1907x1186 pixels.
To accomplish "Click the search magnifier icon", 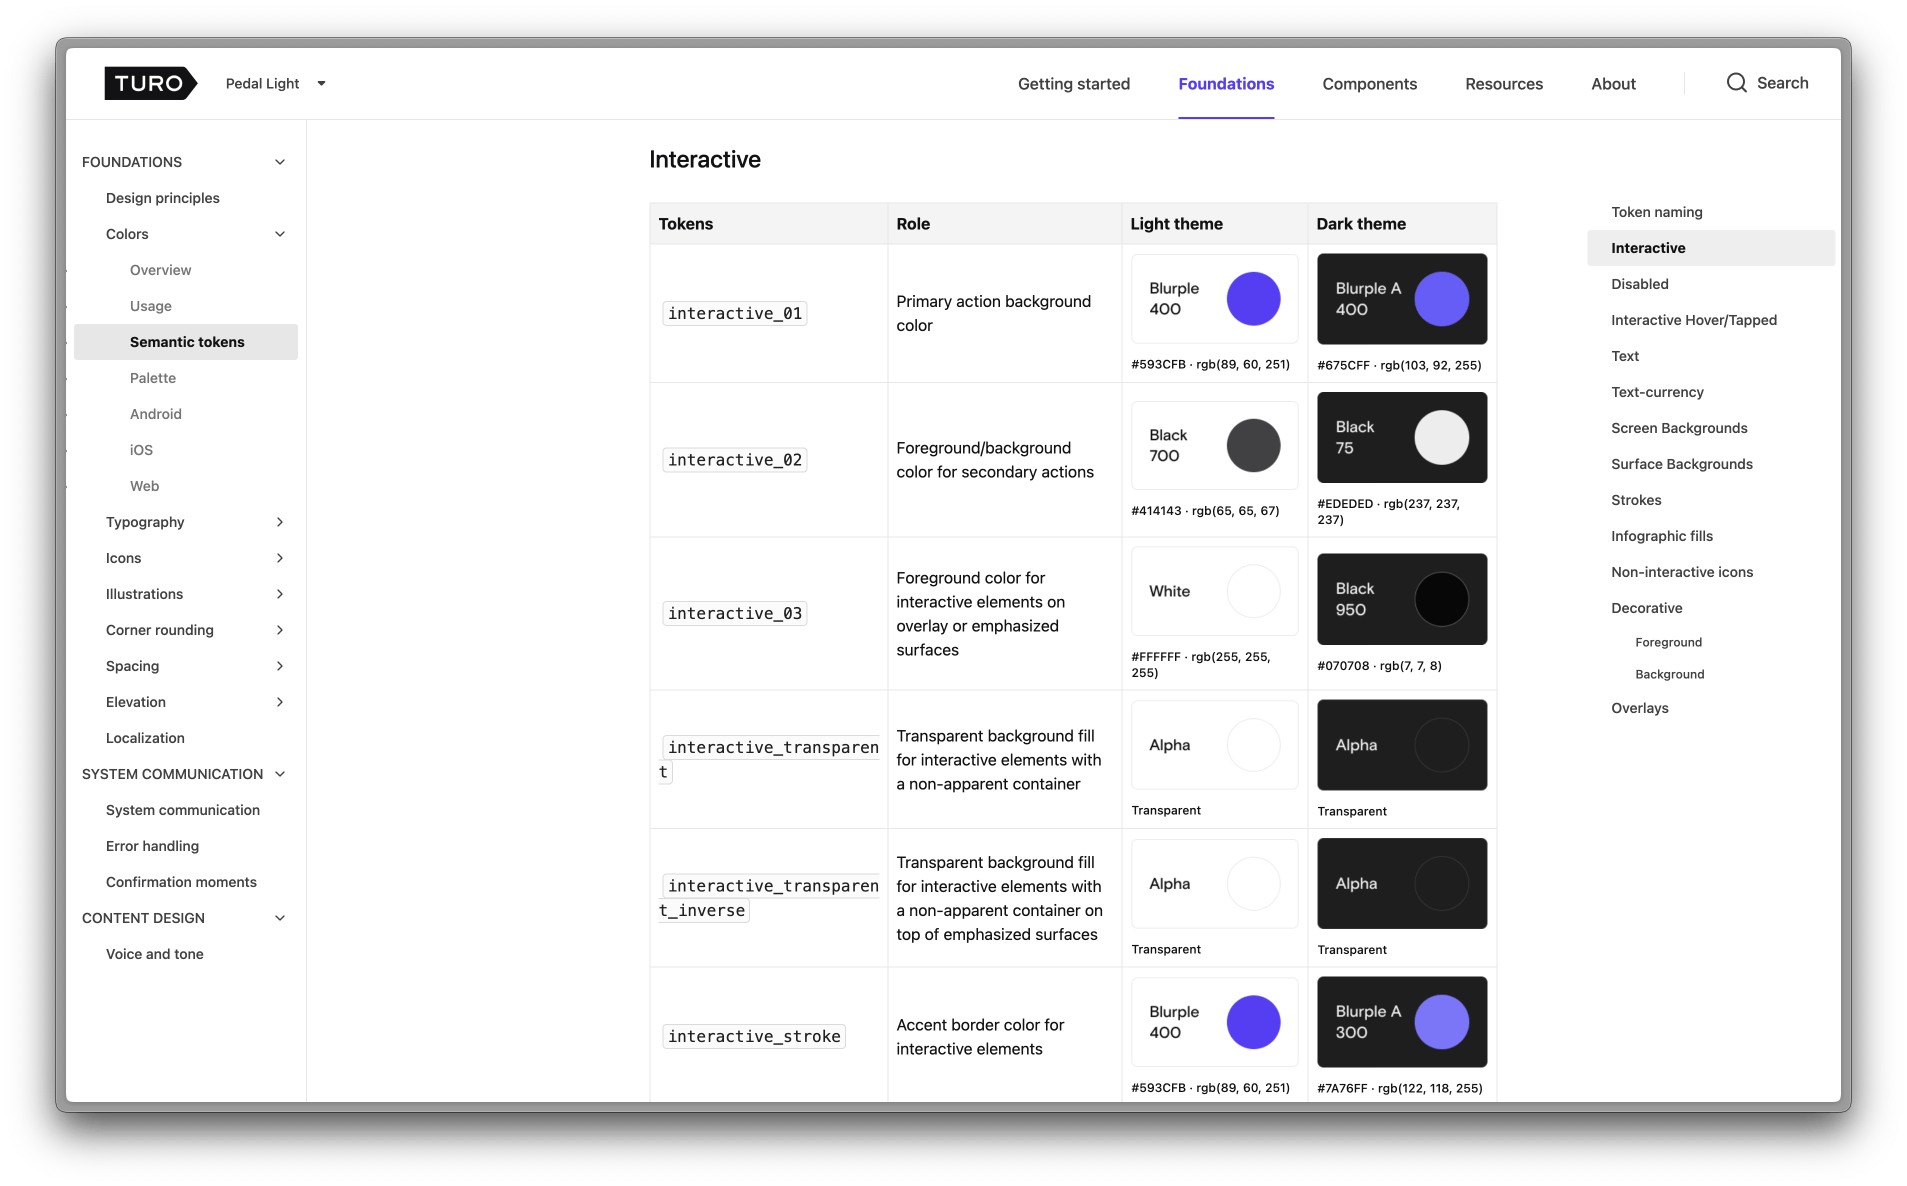I will [1736, 83].
